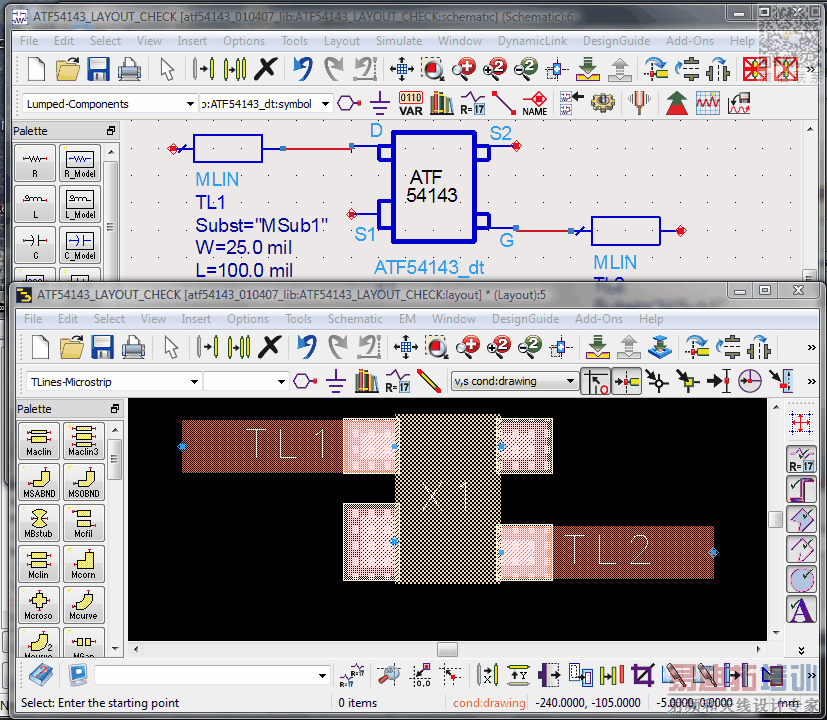827x720 pixels.
Task: Undock Schematic Palette panel button
Action: point(110,131)
